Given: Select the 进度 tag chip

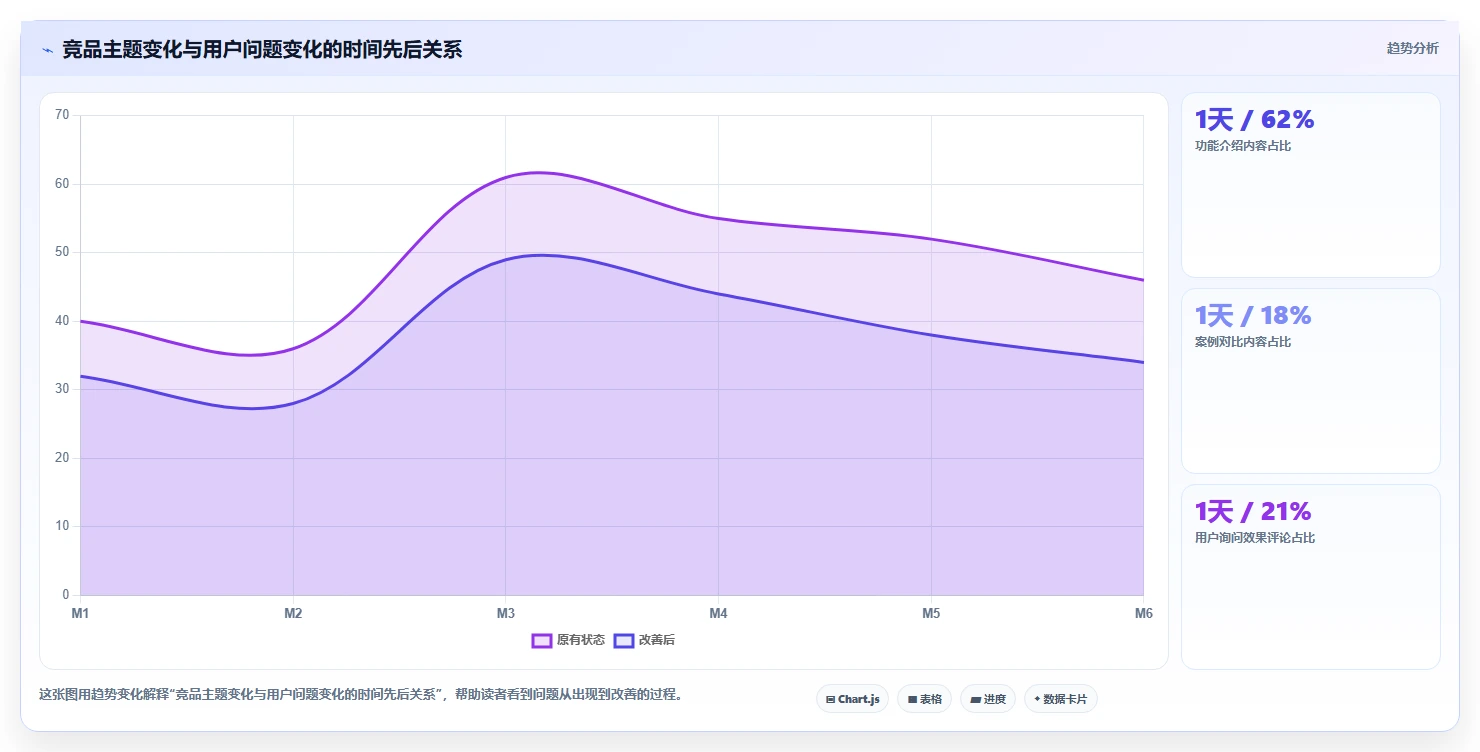Looking at the screenshot, I should pyautogui.click(x=988, y=699).
